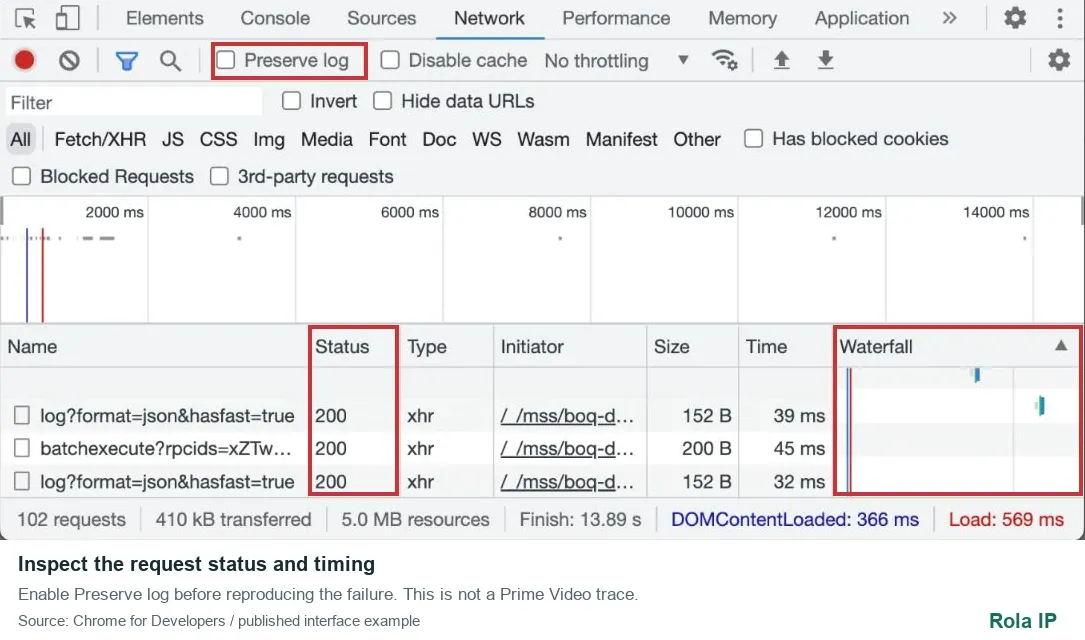Import HAR file with the upload arrow
This screenshot has width=1085, height=640.
tap(781, 60)
